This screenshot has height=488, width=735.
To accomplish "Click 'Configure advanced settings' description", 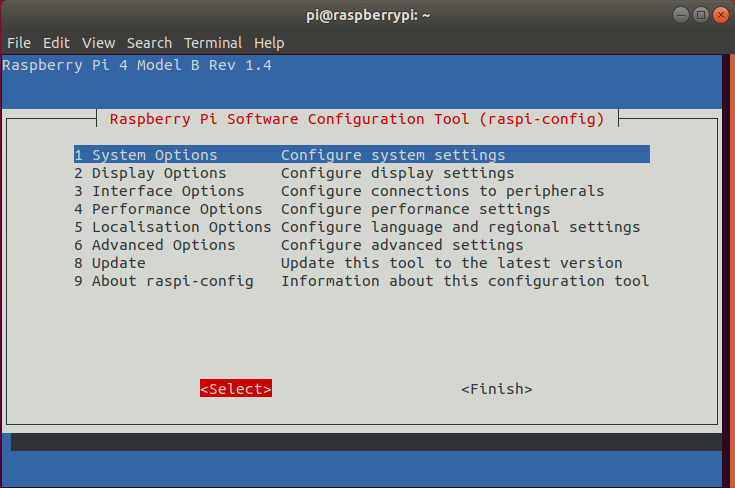I will click(x=402, y=245).
